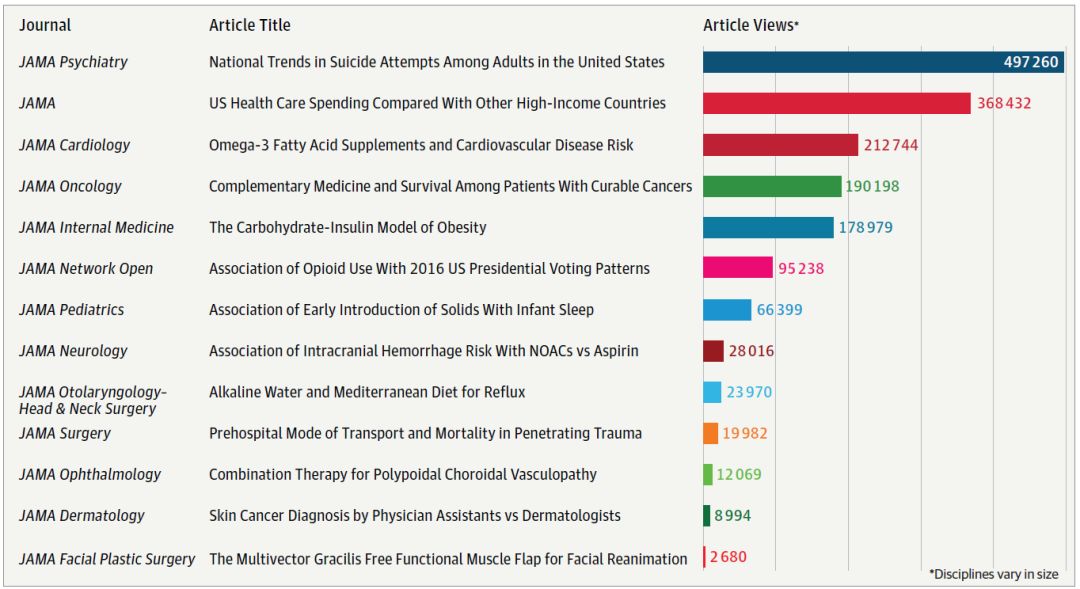Open the suicide attempts trends article title
This screenshot has width=1080, height=589.
point(436,62)
